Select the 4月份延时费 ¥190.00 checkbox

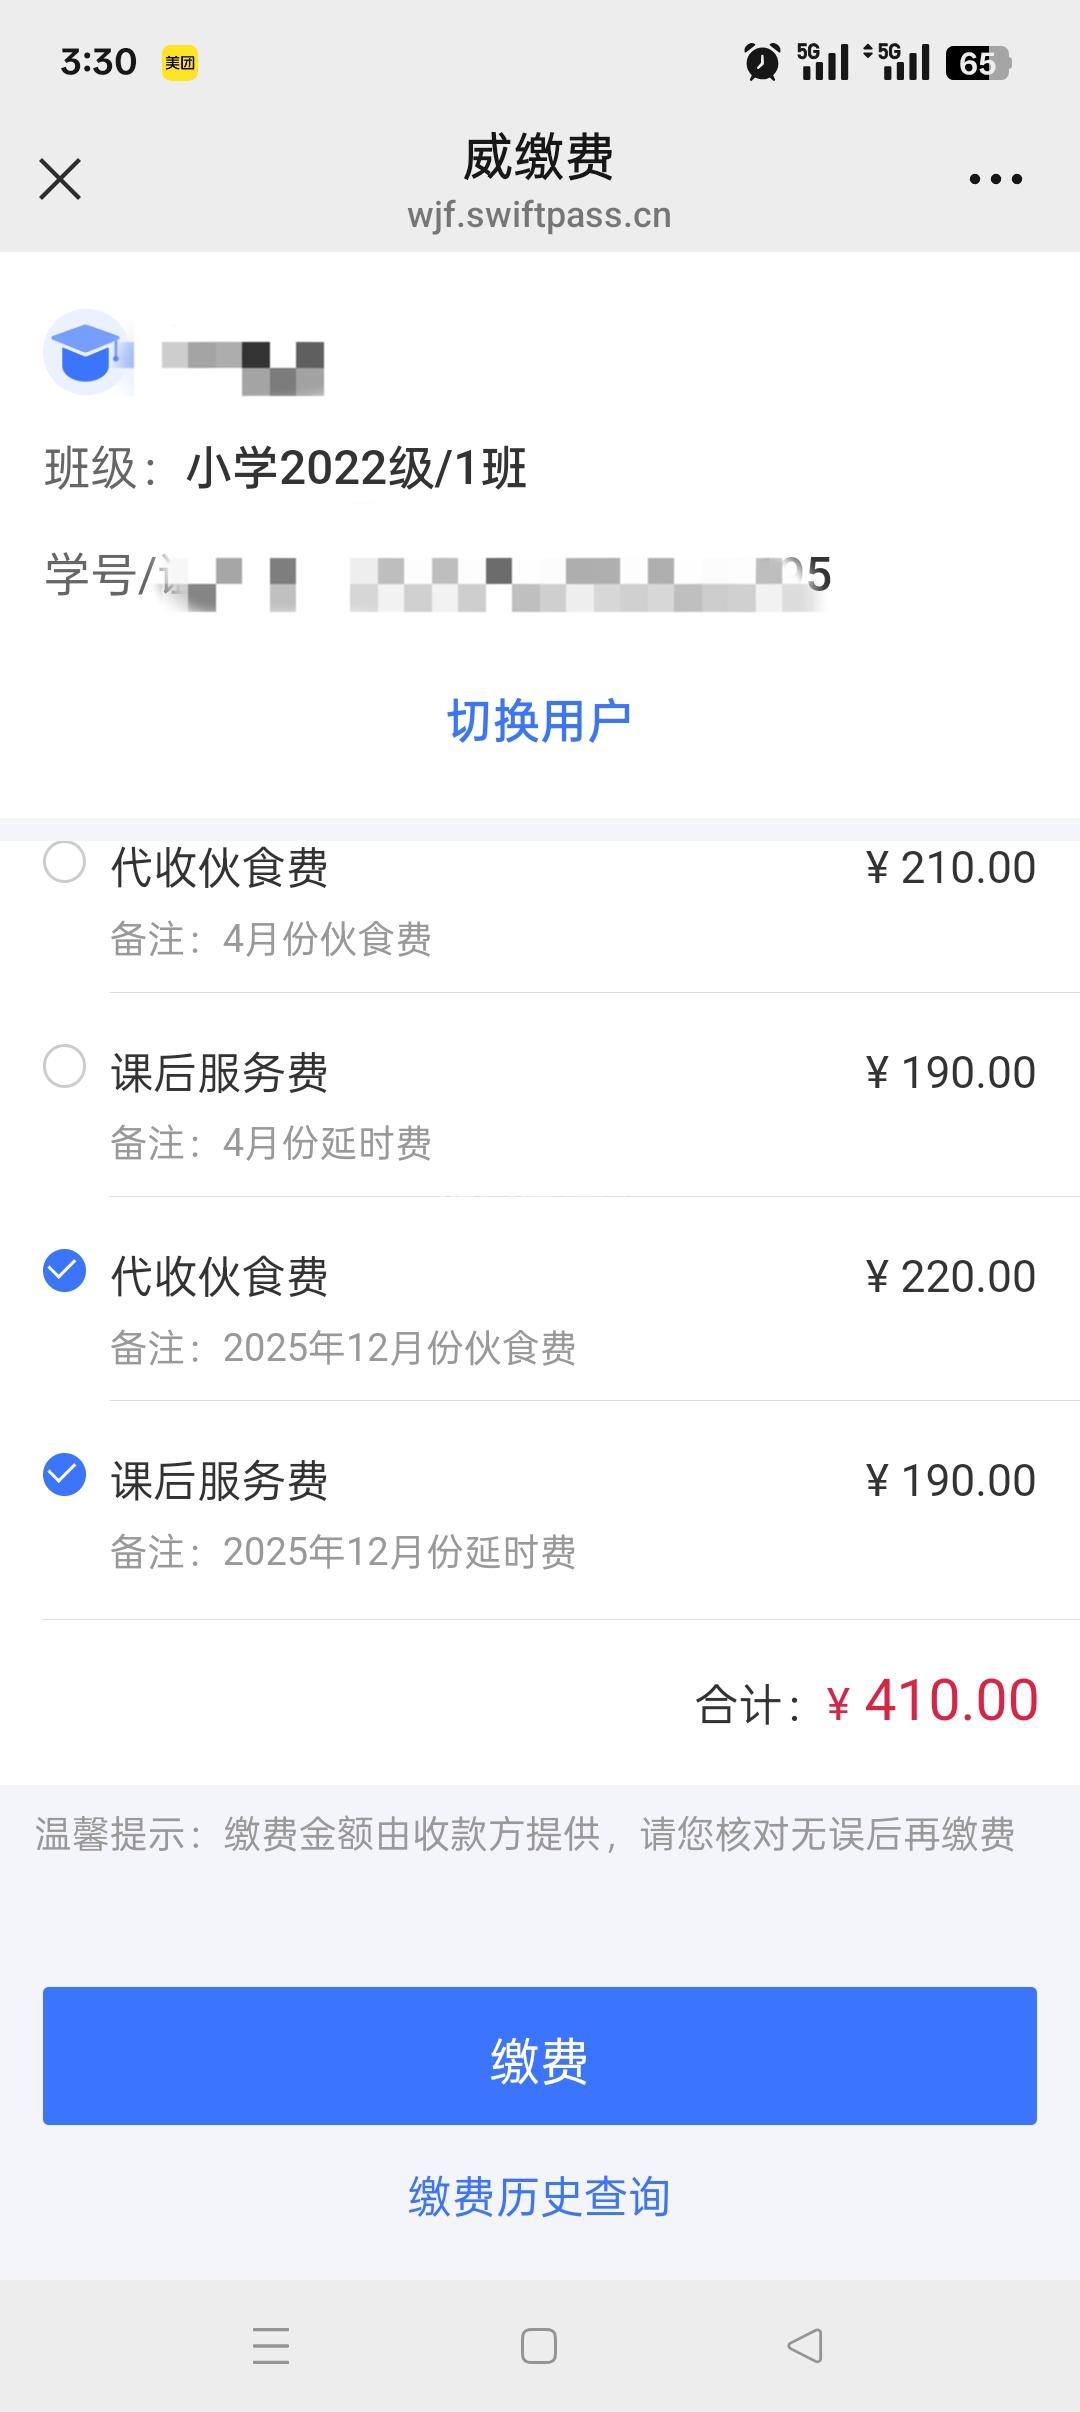[x=65, y=1066]
